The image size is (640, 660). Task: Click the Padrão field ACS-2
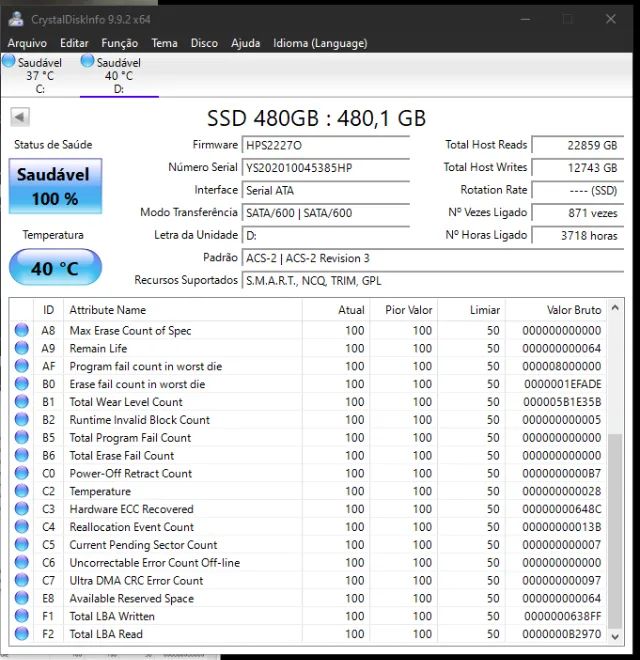[433, 258]
